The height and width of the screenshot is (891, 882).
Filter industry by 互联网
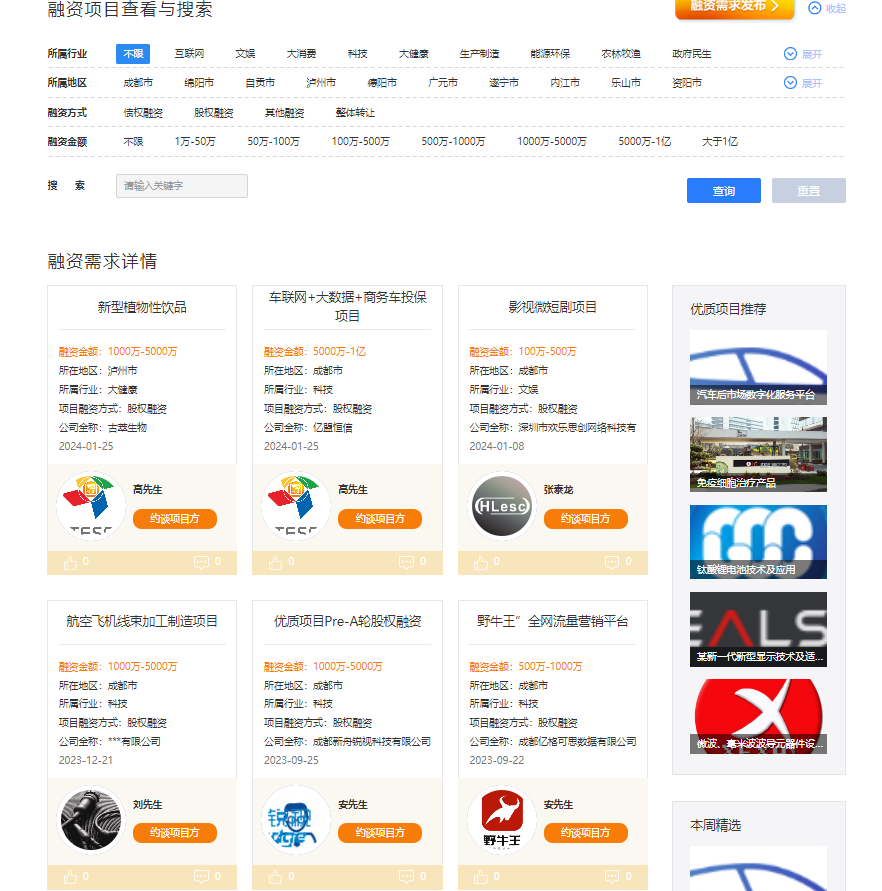189,54
